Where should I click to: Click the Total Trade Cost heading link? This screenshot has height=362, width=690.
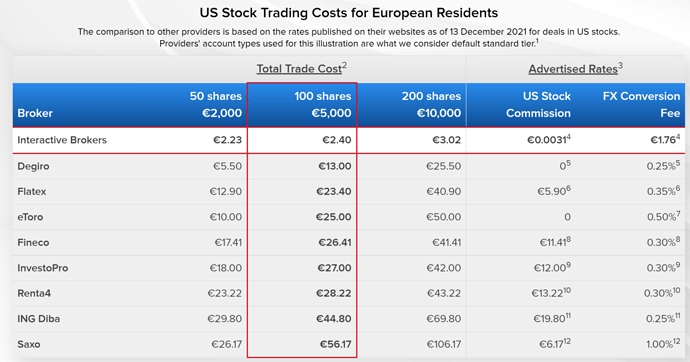click(301, 69)
